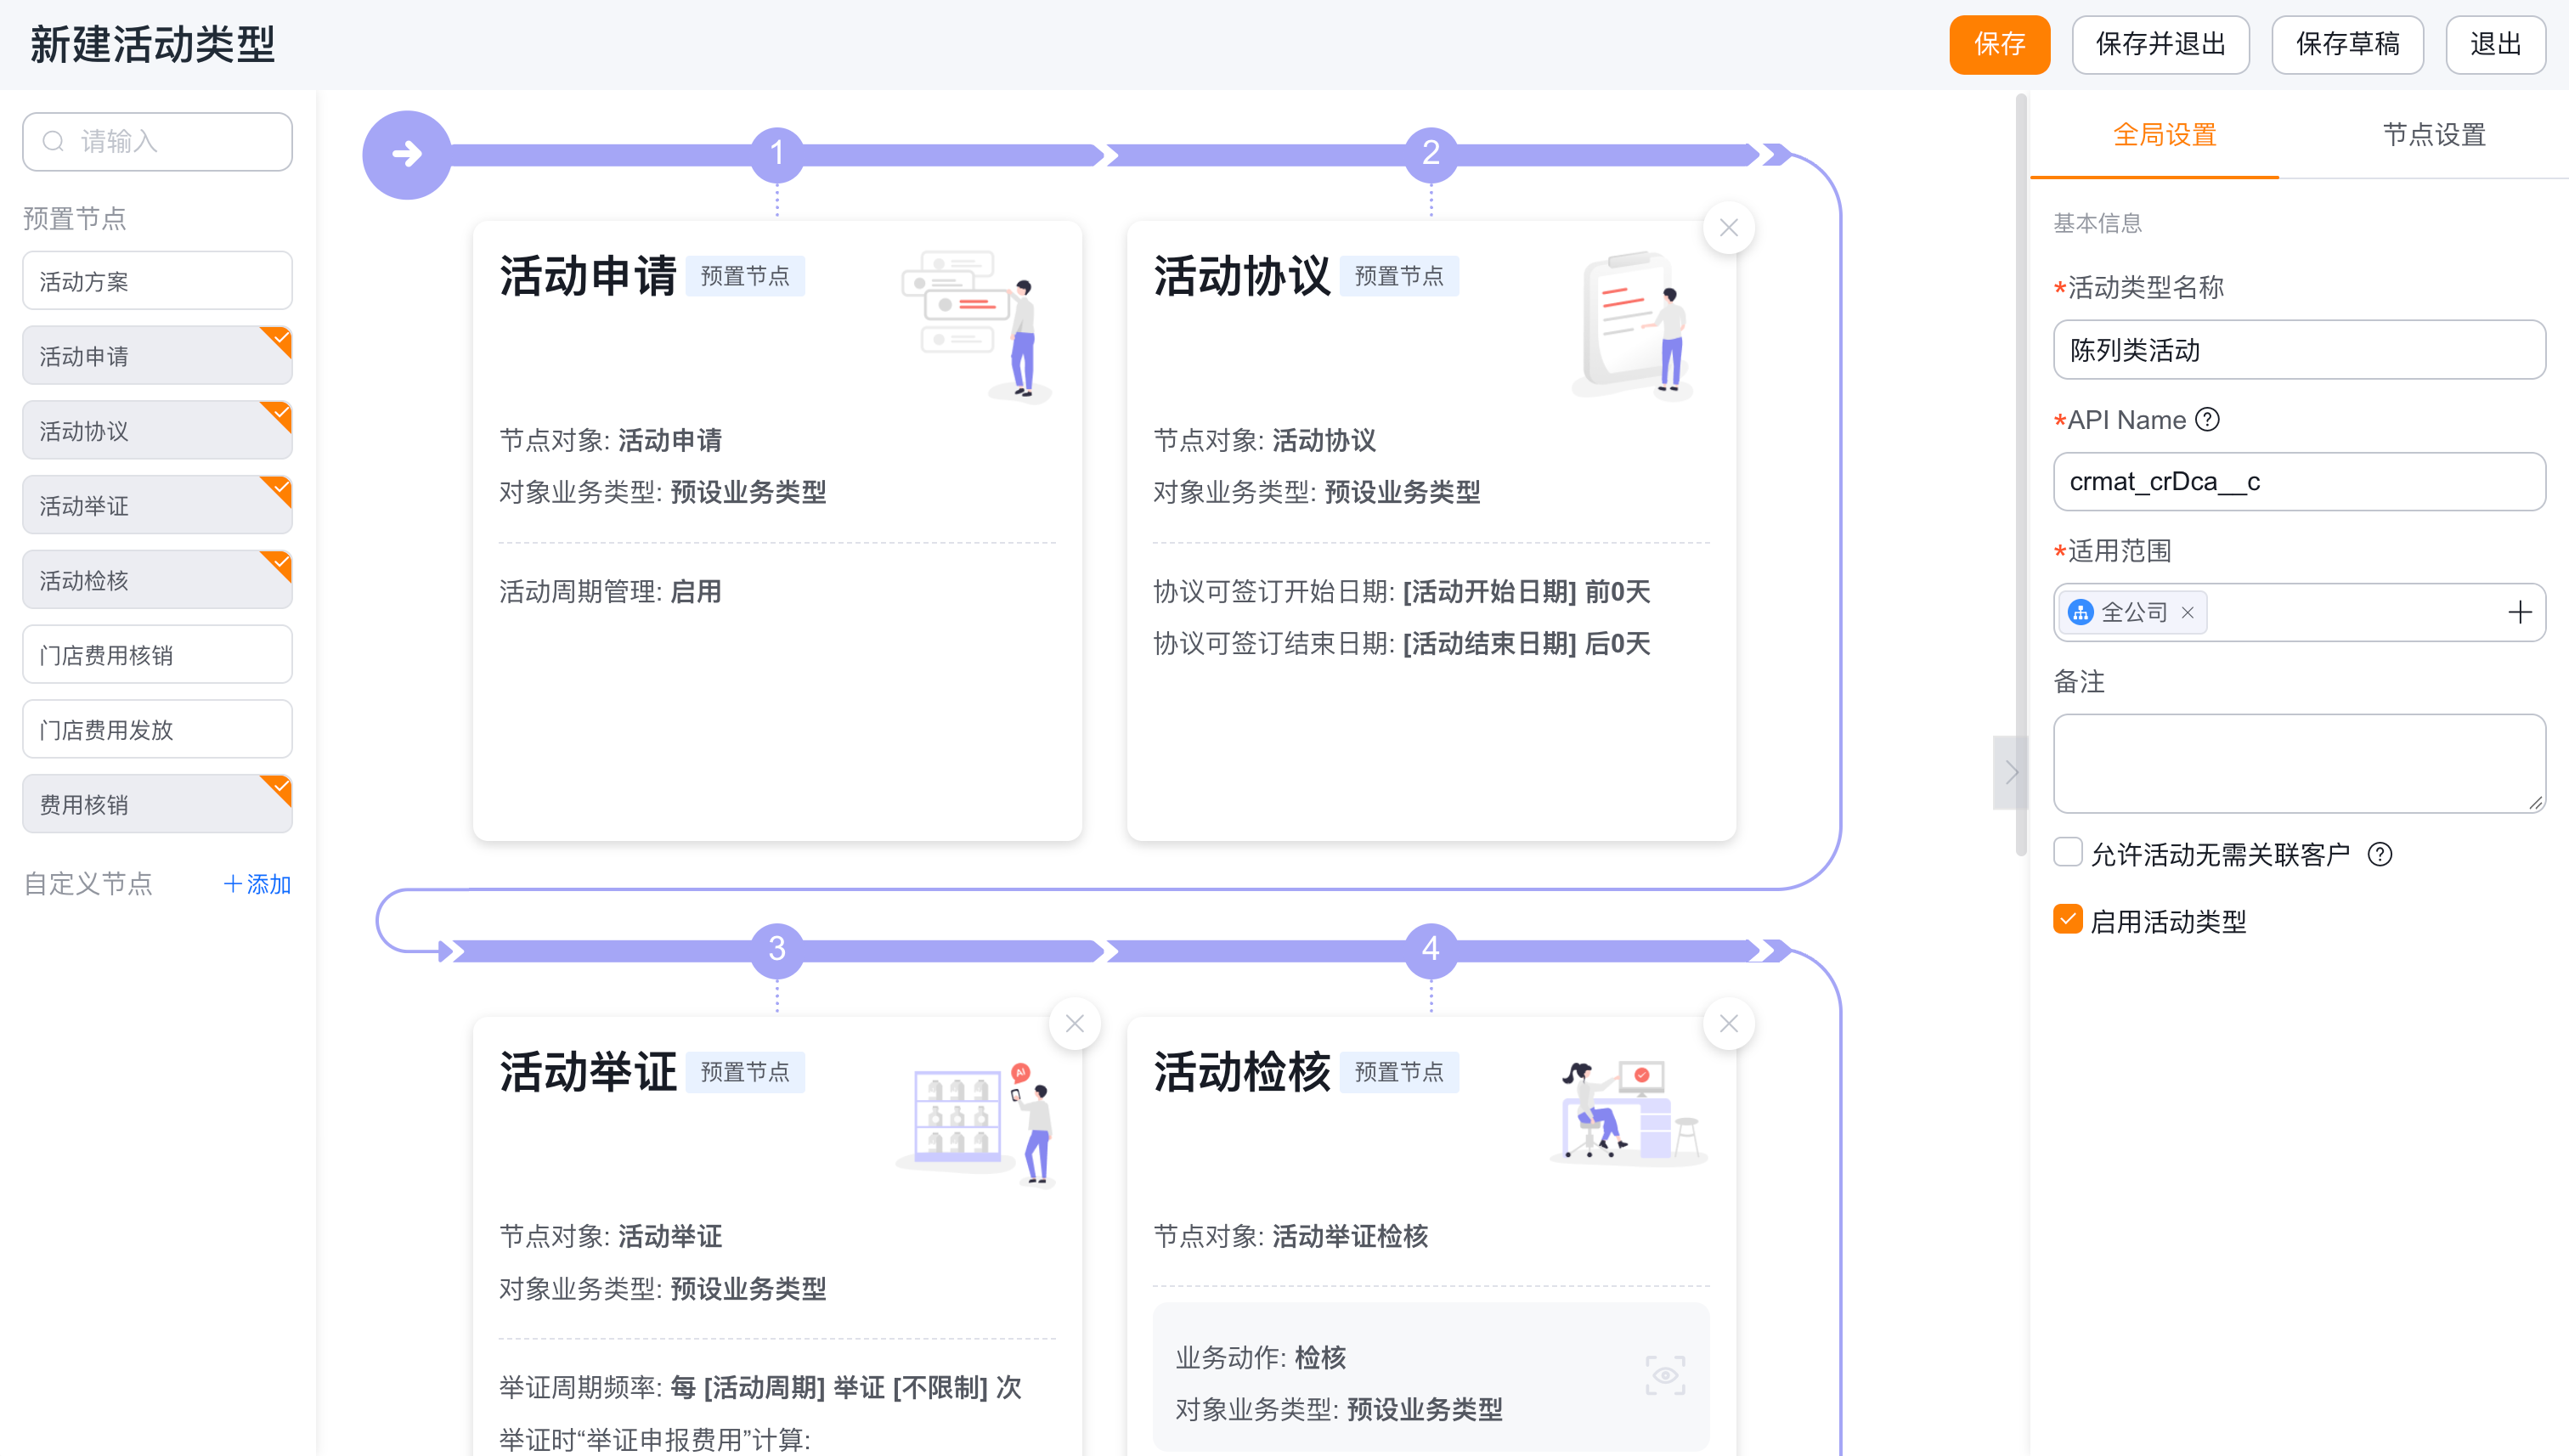Toggle the 活动协议 preset node
This screenshot has height=1456, width=2569.
click(x=157, y=431)
